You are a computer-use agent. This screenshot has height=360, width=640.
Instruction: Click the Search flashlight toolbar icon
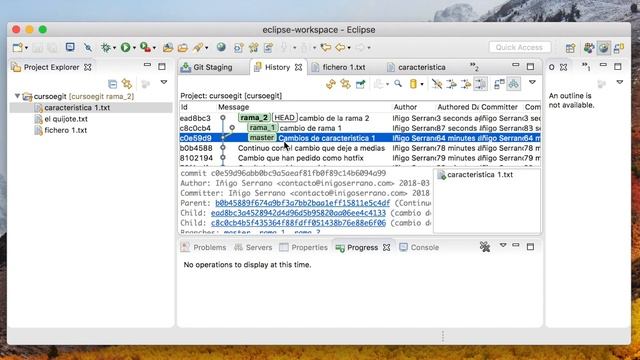pyautogui.click(x=198, y=47)
